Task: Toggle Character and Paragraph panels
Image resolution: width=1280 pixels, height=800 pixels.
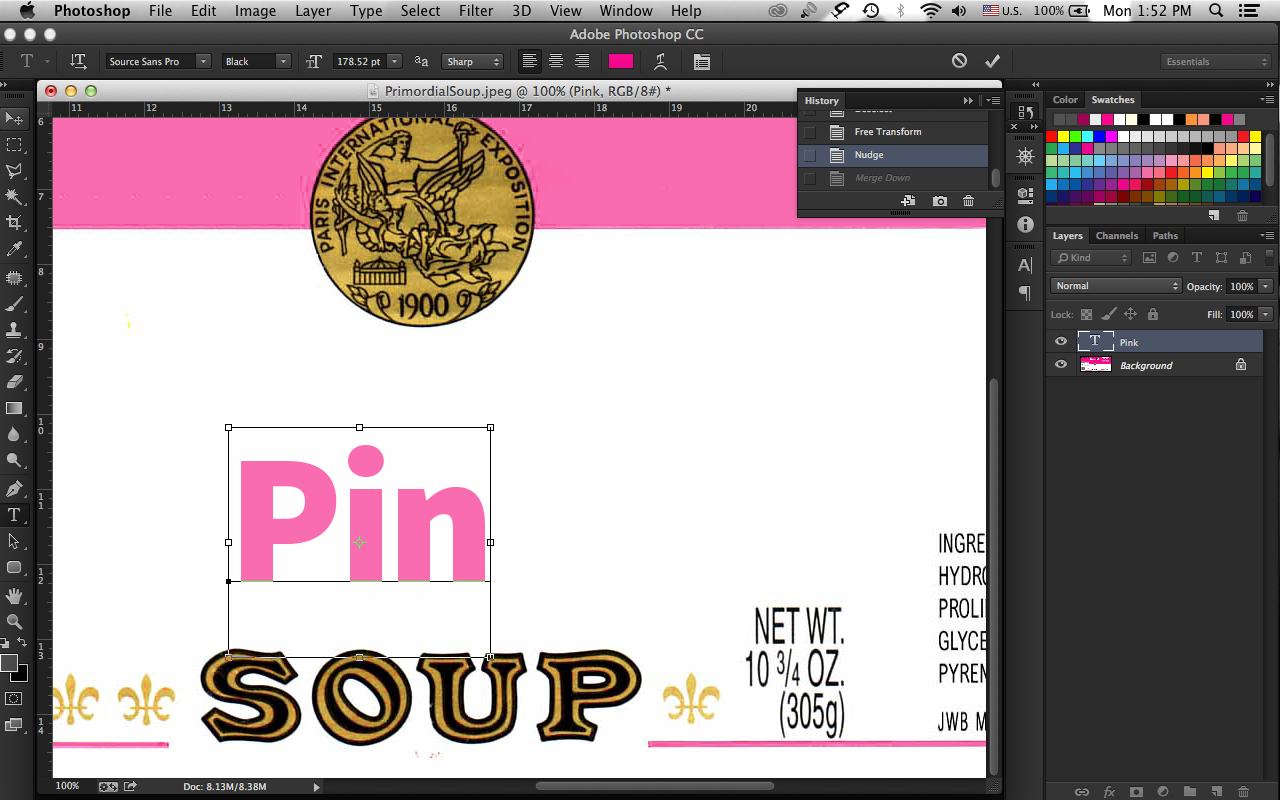Action: click(702, 61)
